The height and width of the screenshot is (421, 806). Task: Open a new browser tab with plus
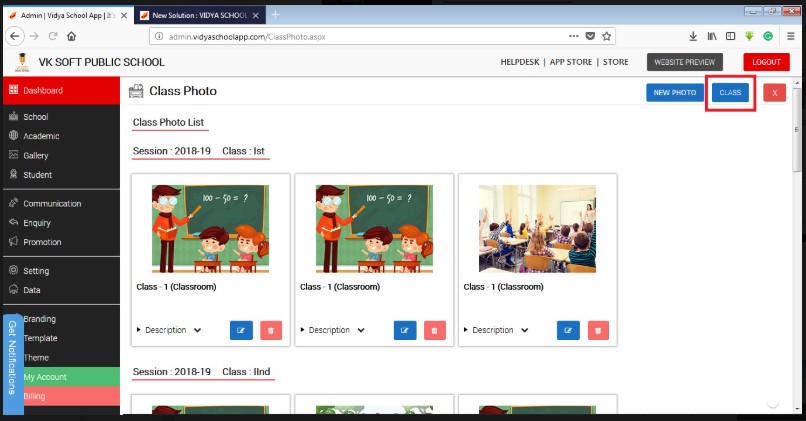pyautogui.click(x=276, y=15)
